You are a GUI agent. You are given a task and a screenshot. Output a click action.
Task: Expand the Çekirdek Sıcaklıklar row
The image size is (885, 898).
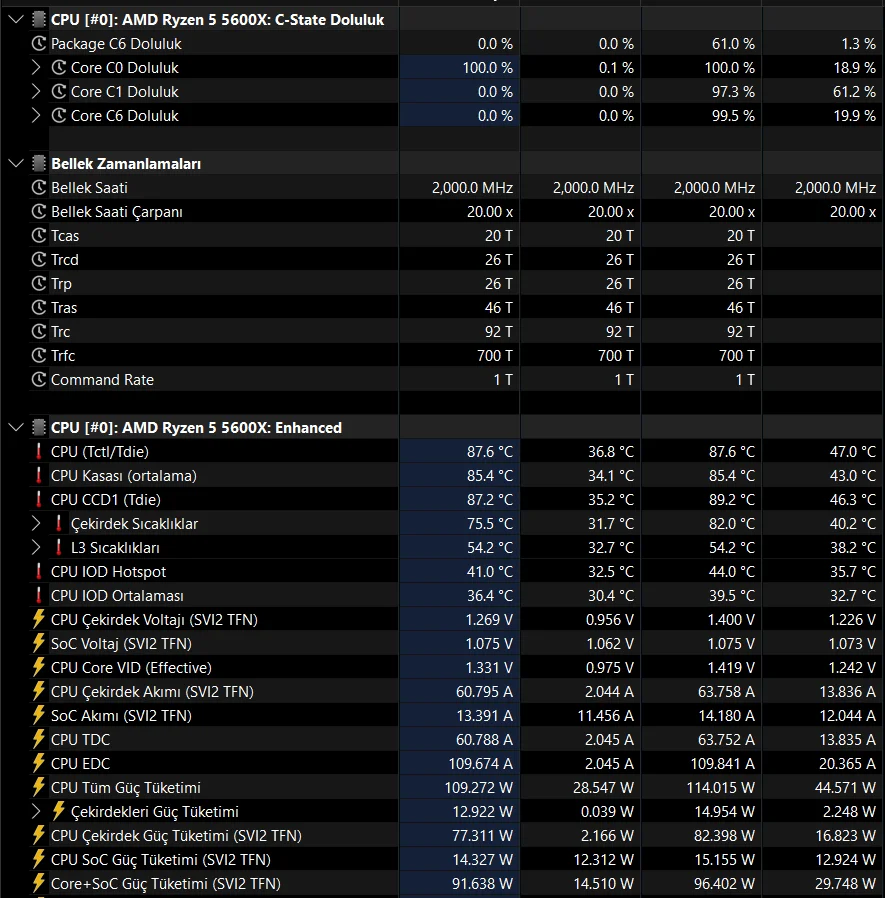[36, 523]
